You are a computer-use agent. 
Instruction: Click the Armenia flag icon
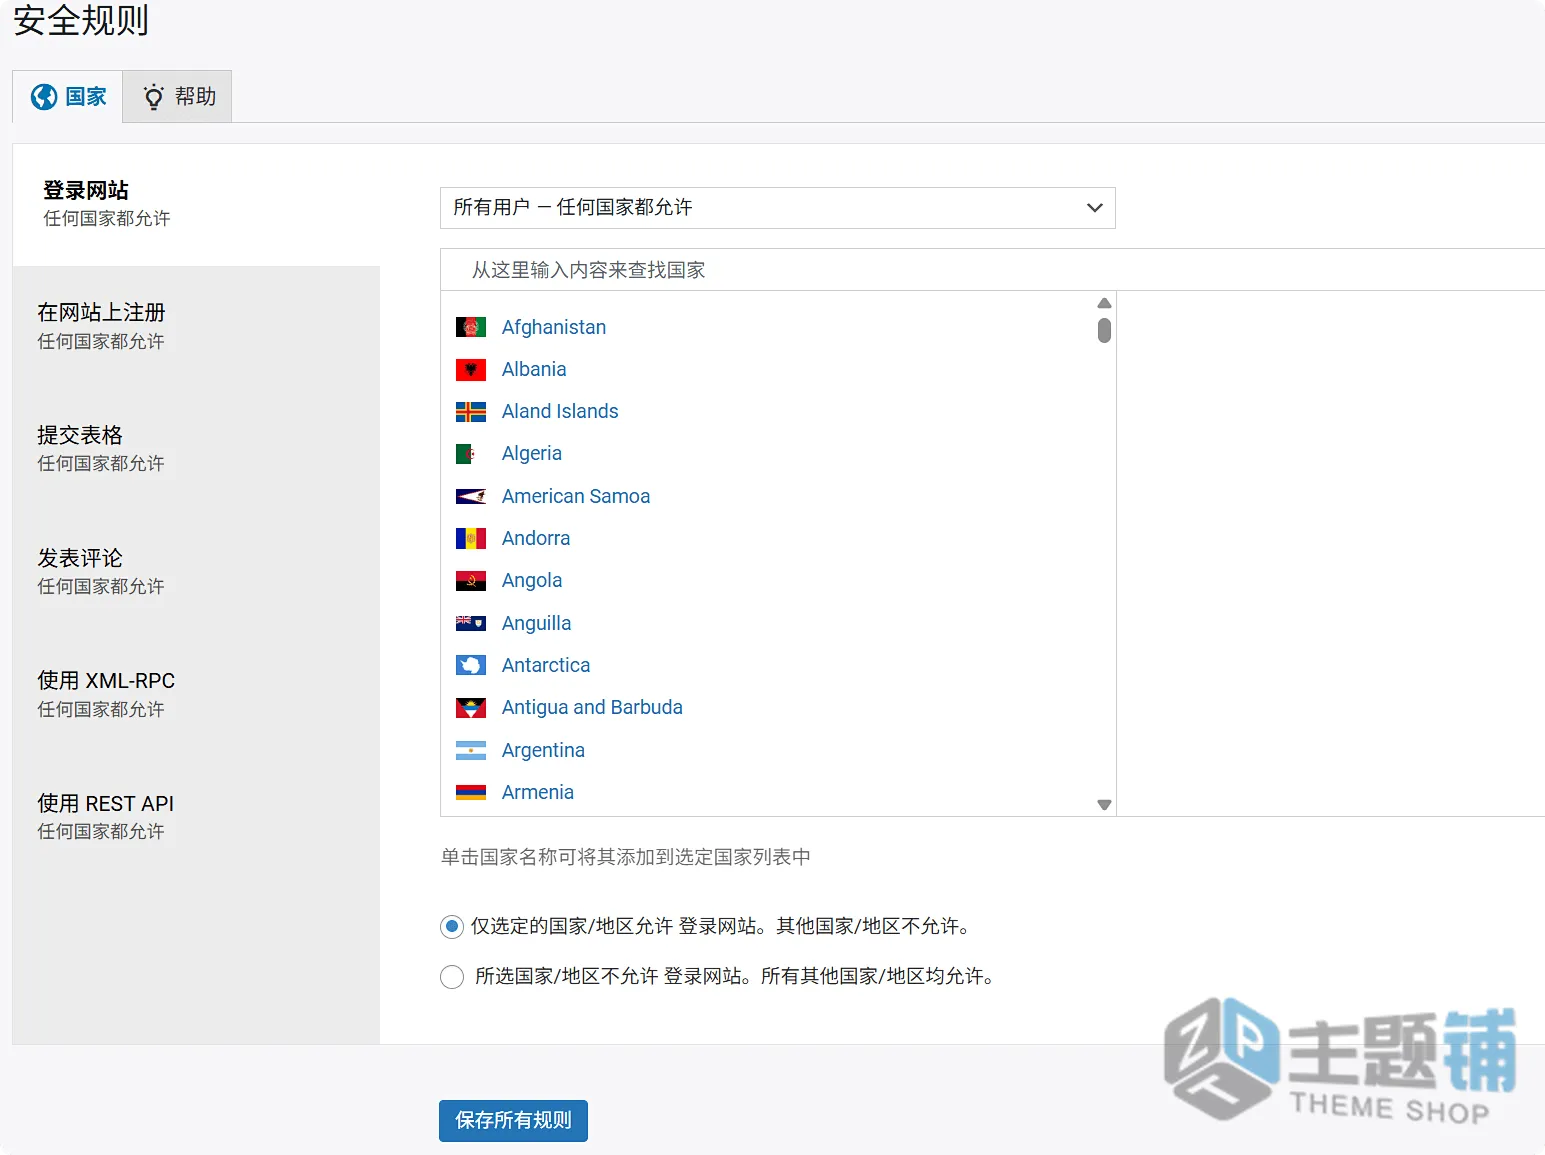(x=471, y=792)
